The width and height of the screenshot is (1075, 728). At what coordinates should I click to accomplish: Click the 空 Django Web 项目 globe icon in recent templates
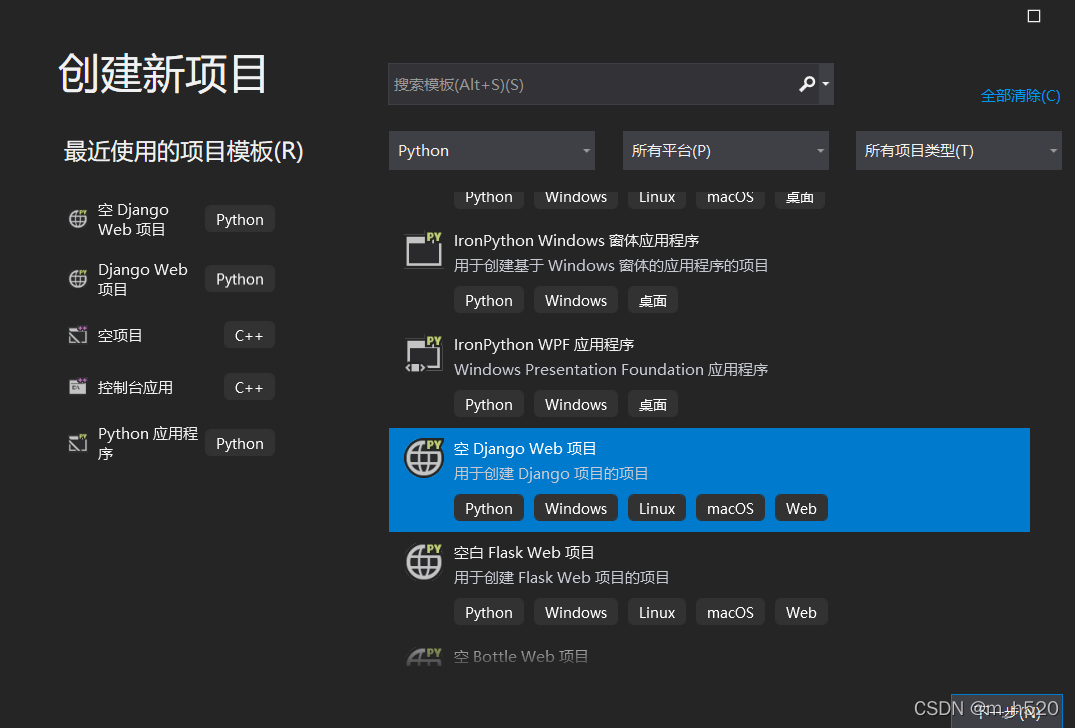77,218
